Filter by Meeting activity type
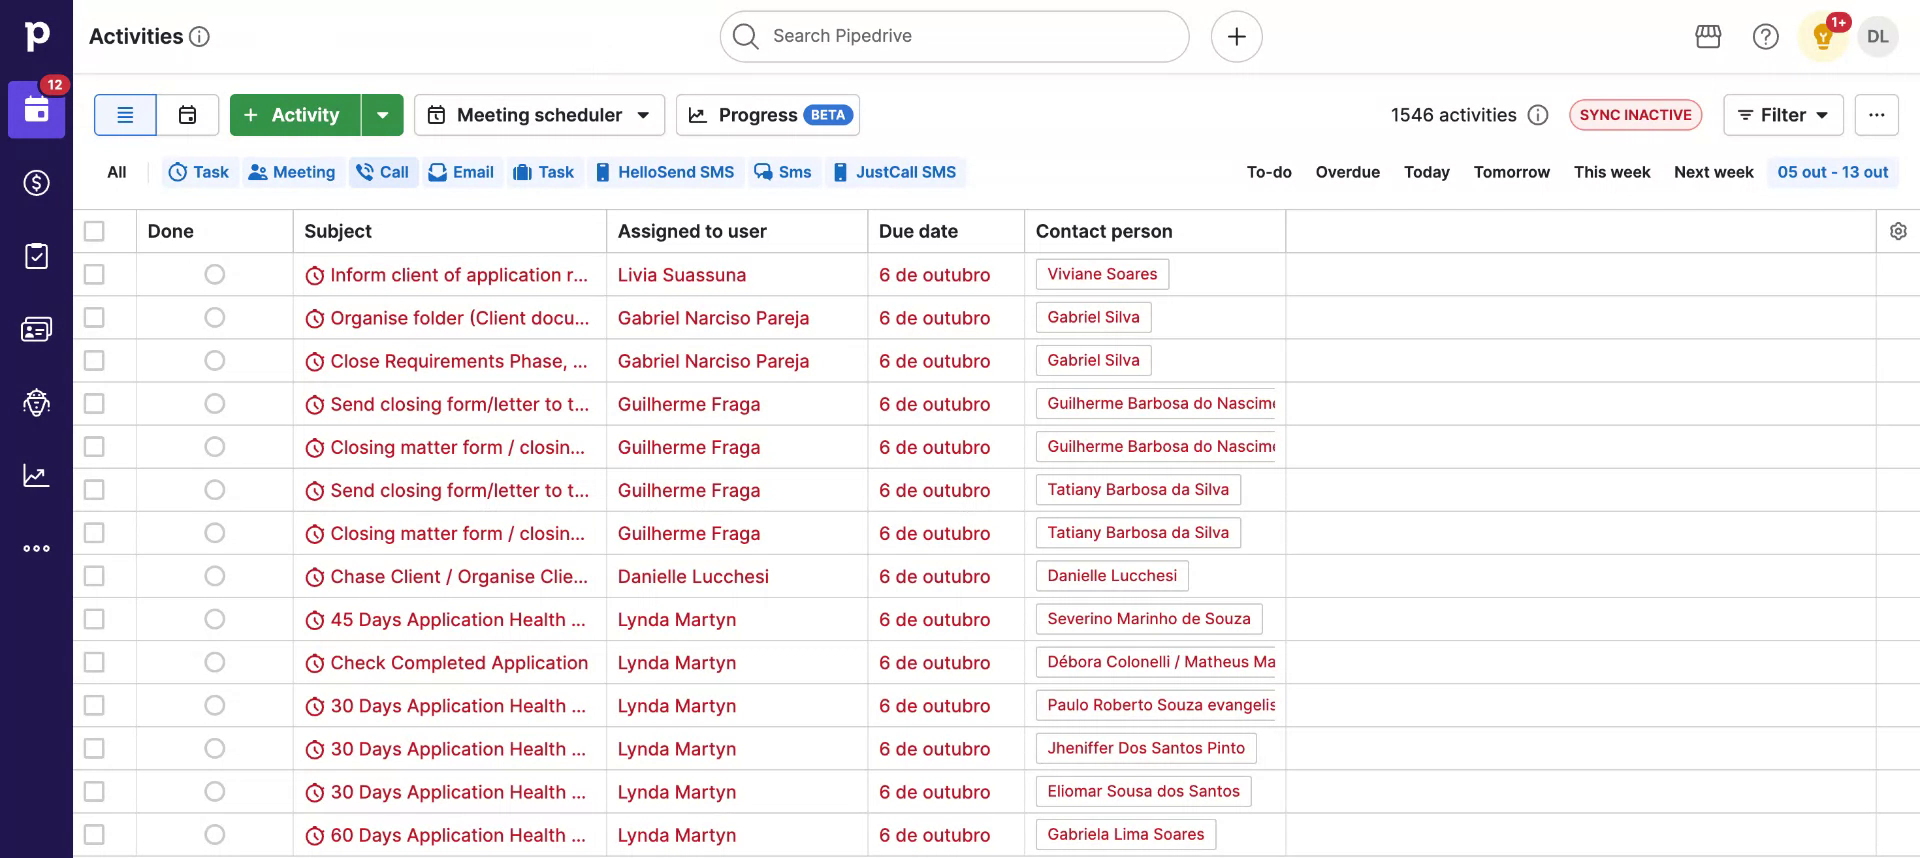This screenshot has width=1920, height=858. 292,172
